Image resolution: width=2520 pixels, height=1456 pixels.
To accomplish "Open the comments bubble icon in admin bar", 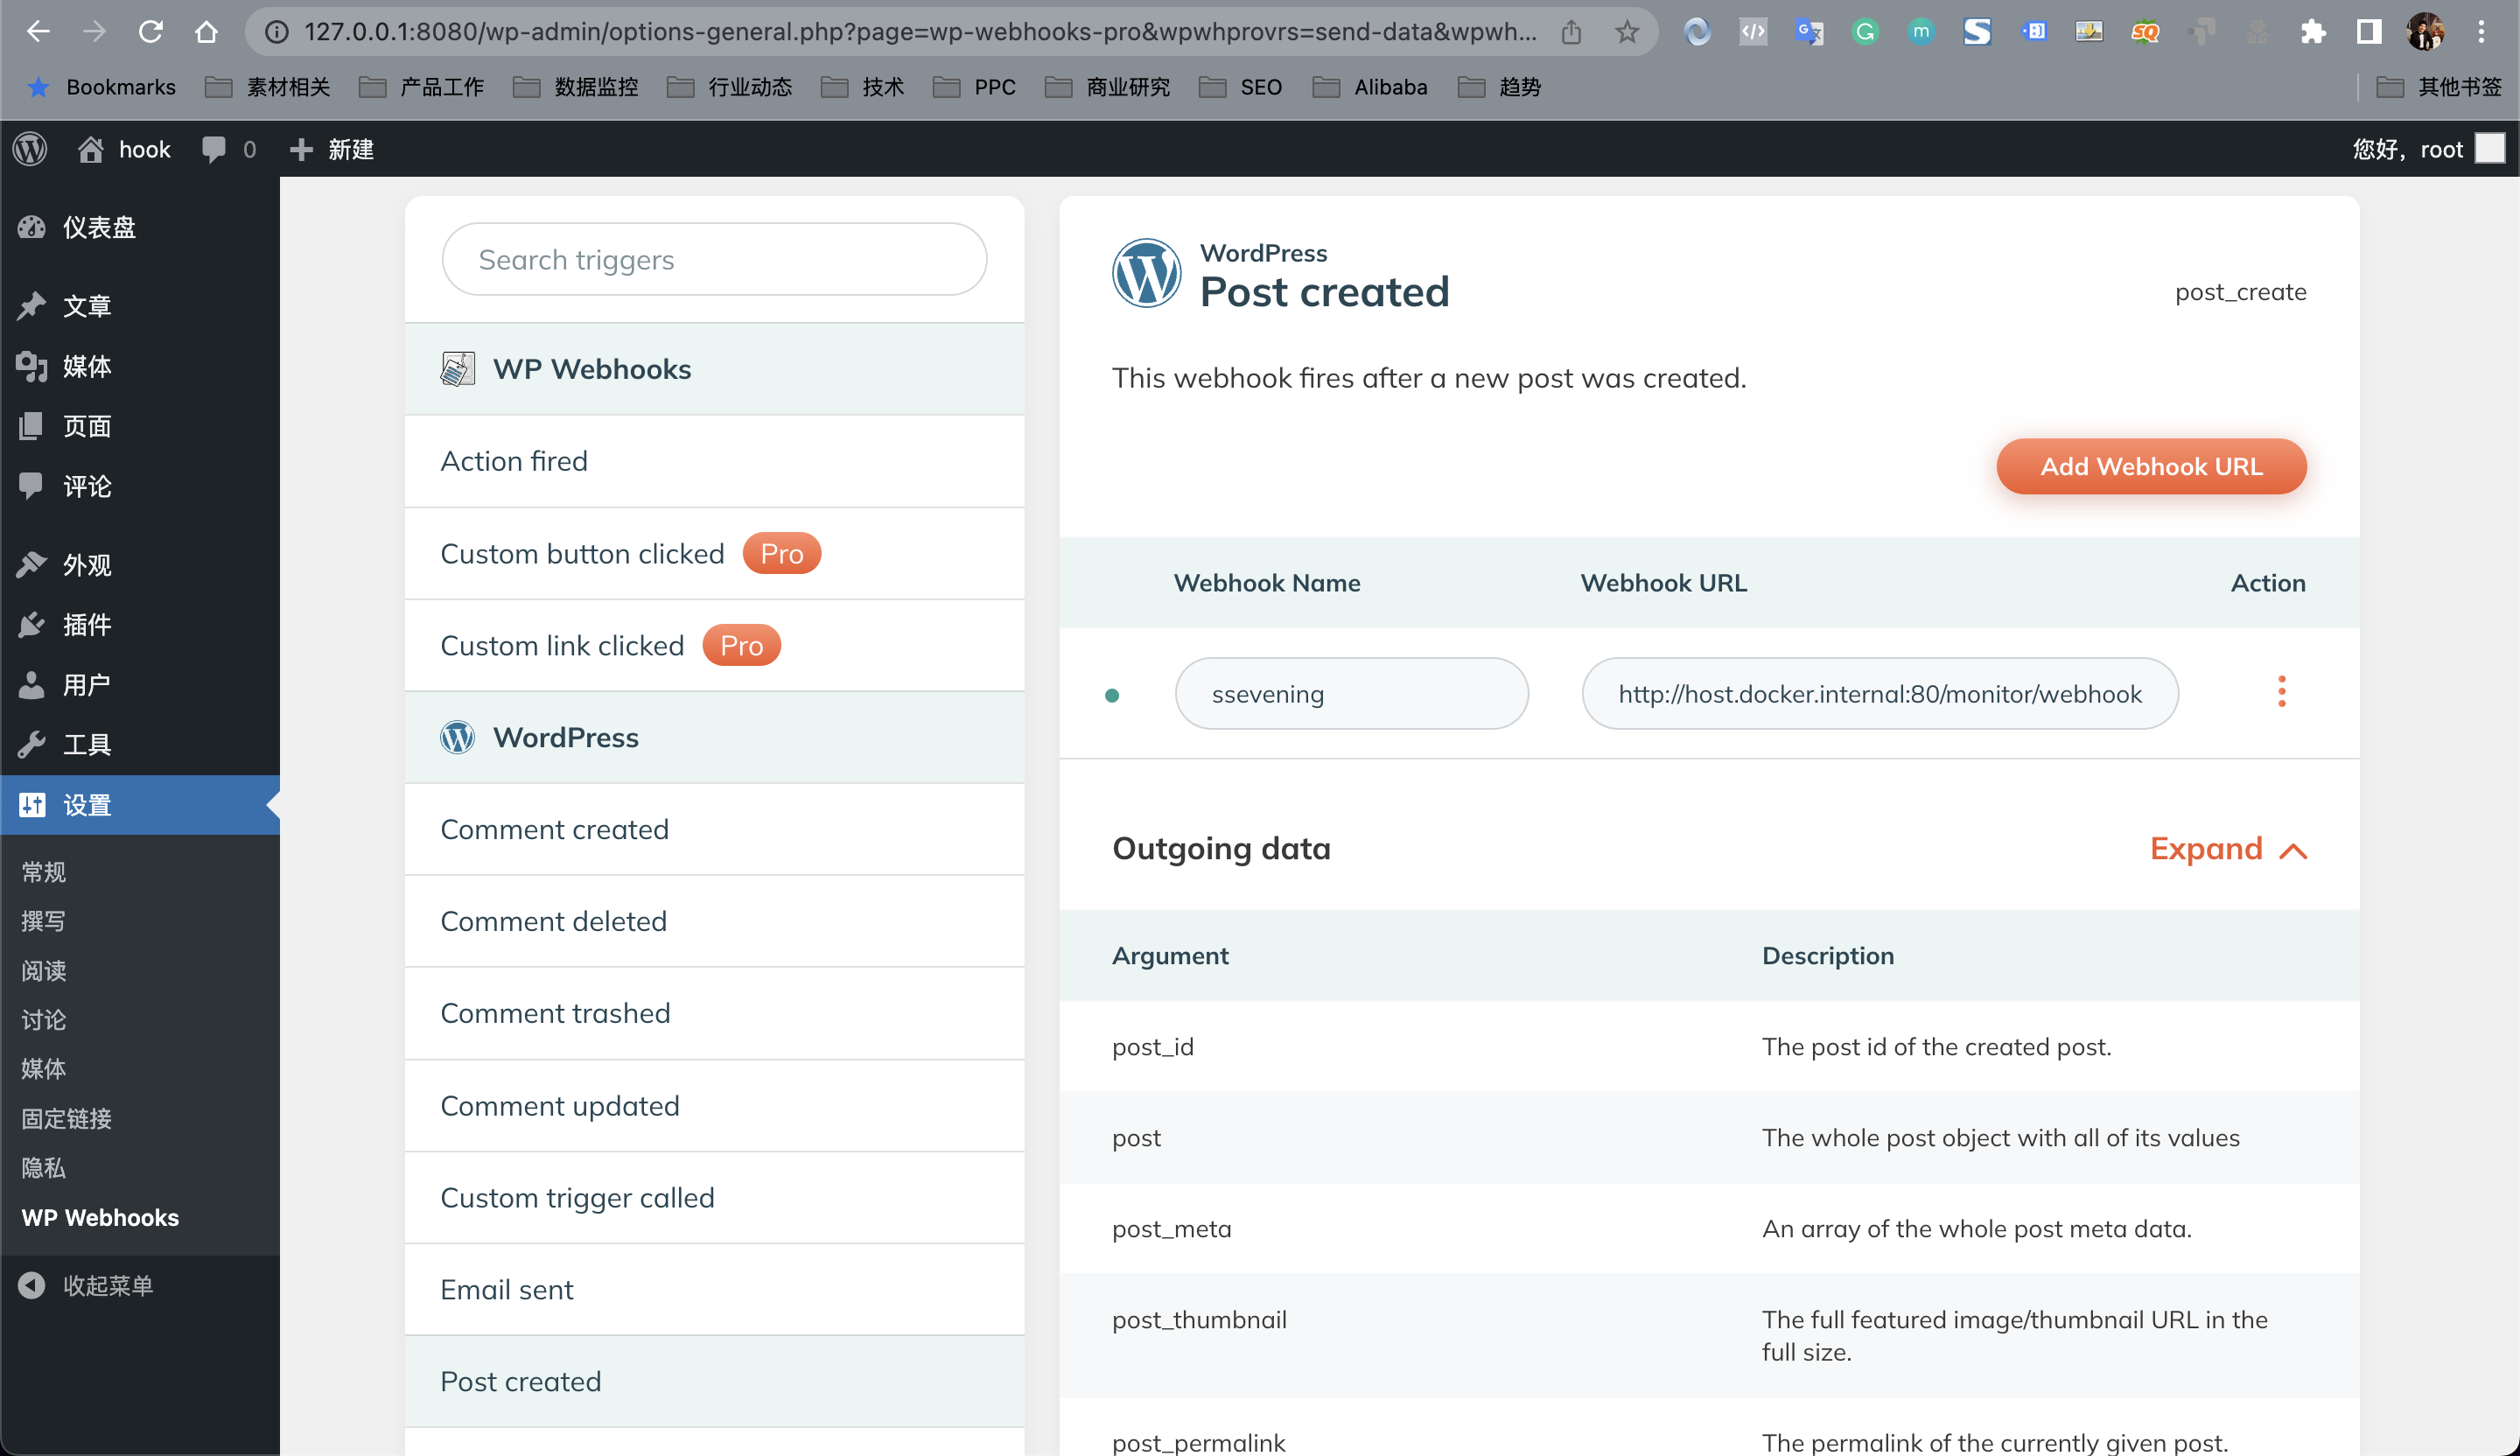I will tap(214, 148).
